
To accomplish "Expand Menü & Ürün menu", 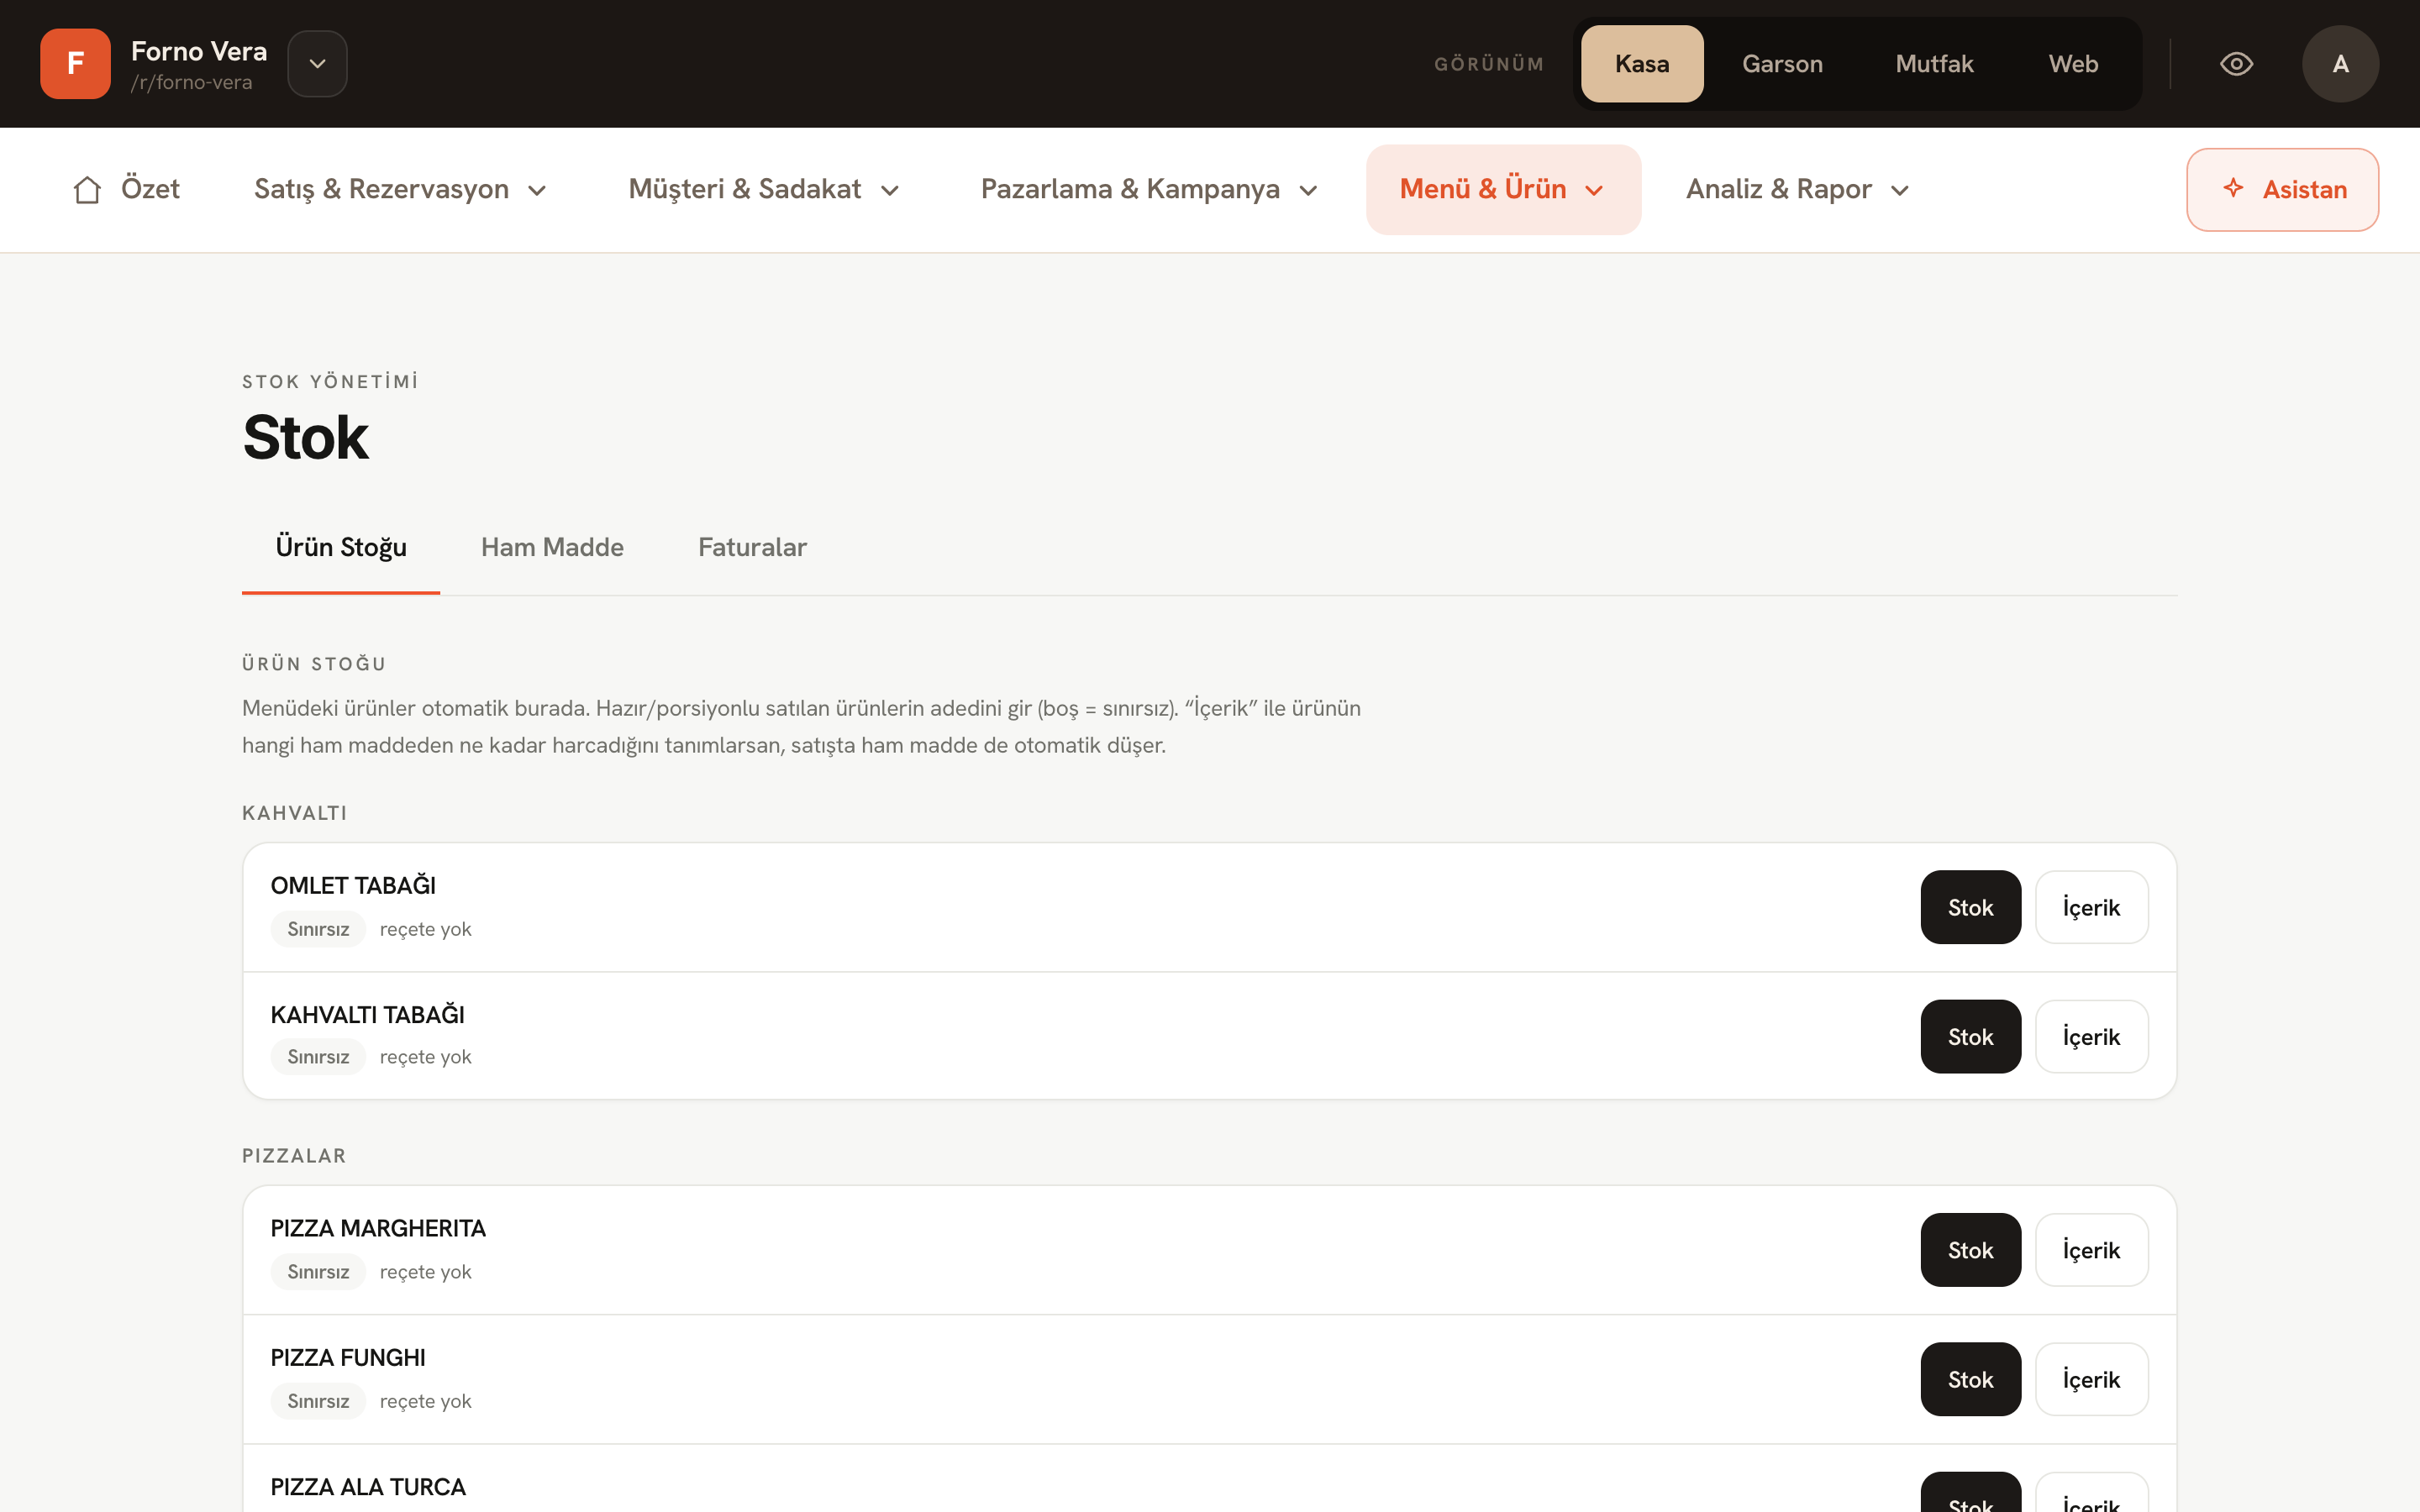I will point(1503,189).
